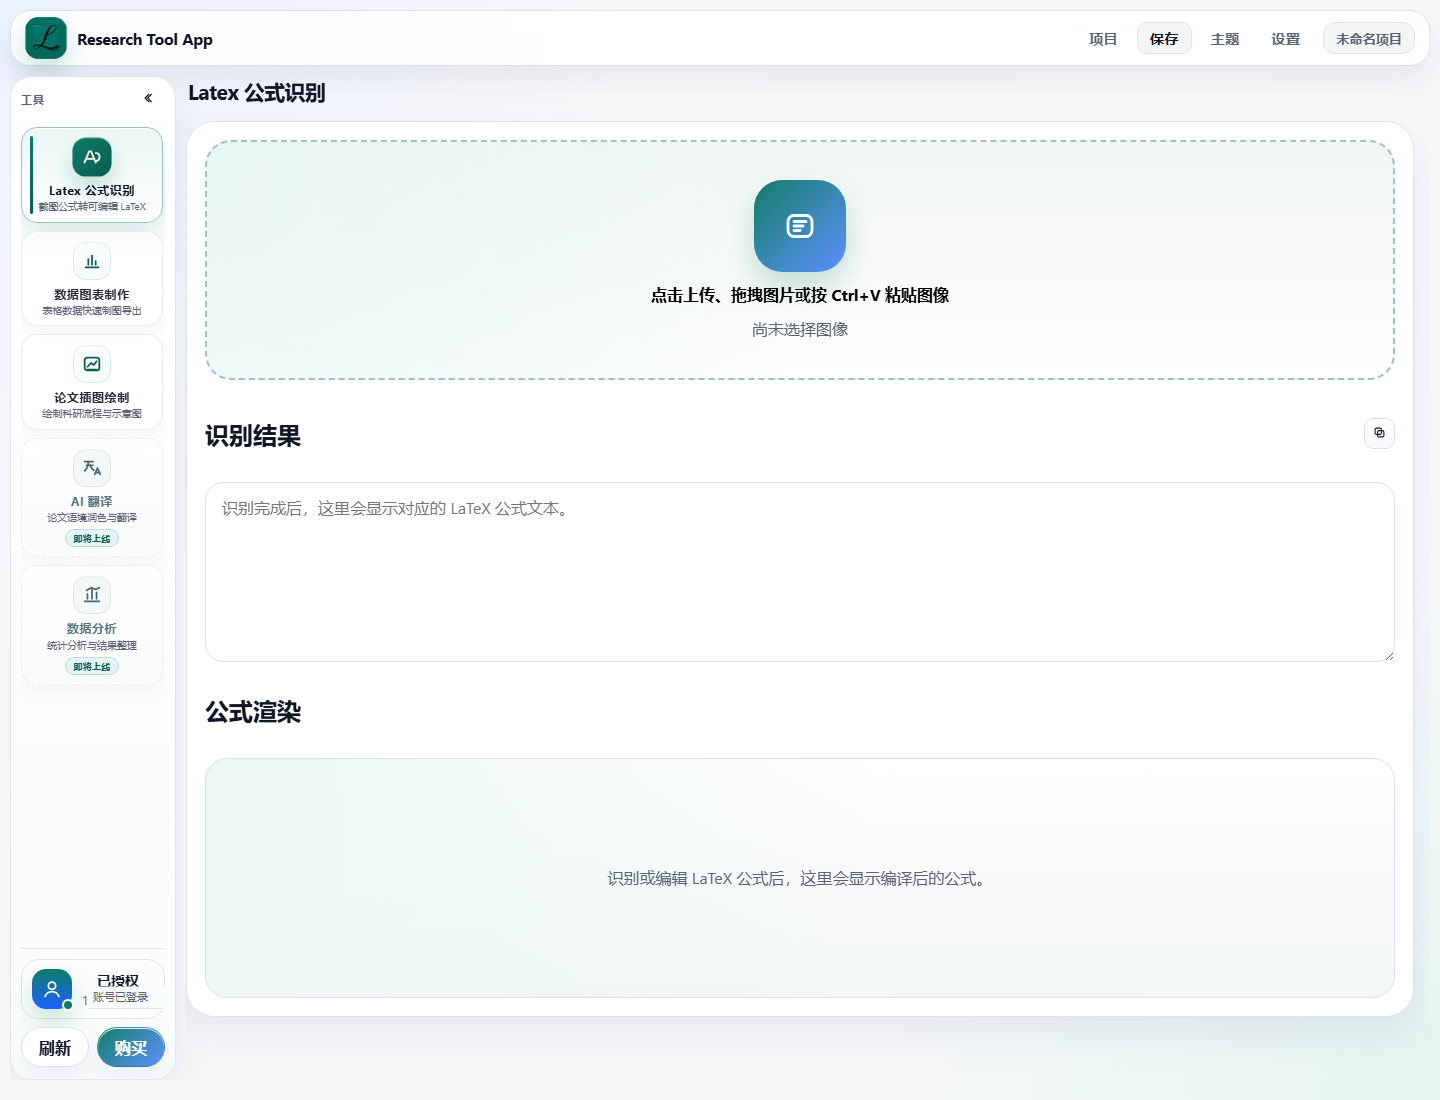Click the 工具 sidebar label
Image resolution: width=1440 pixels, height=1100 pixels.
(x=33, y=100)
